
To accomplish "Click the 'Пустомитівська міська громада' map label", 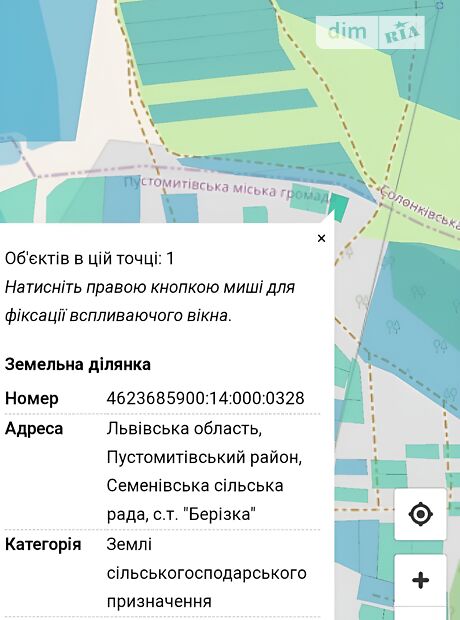I will click(x=226, y=188).
